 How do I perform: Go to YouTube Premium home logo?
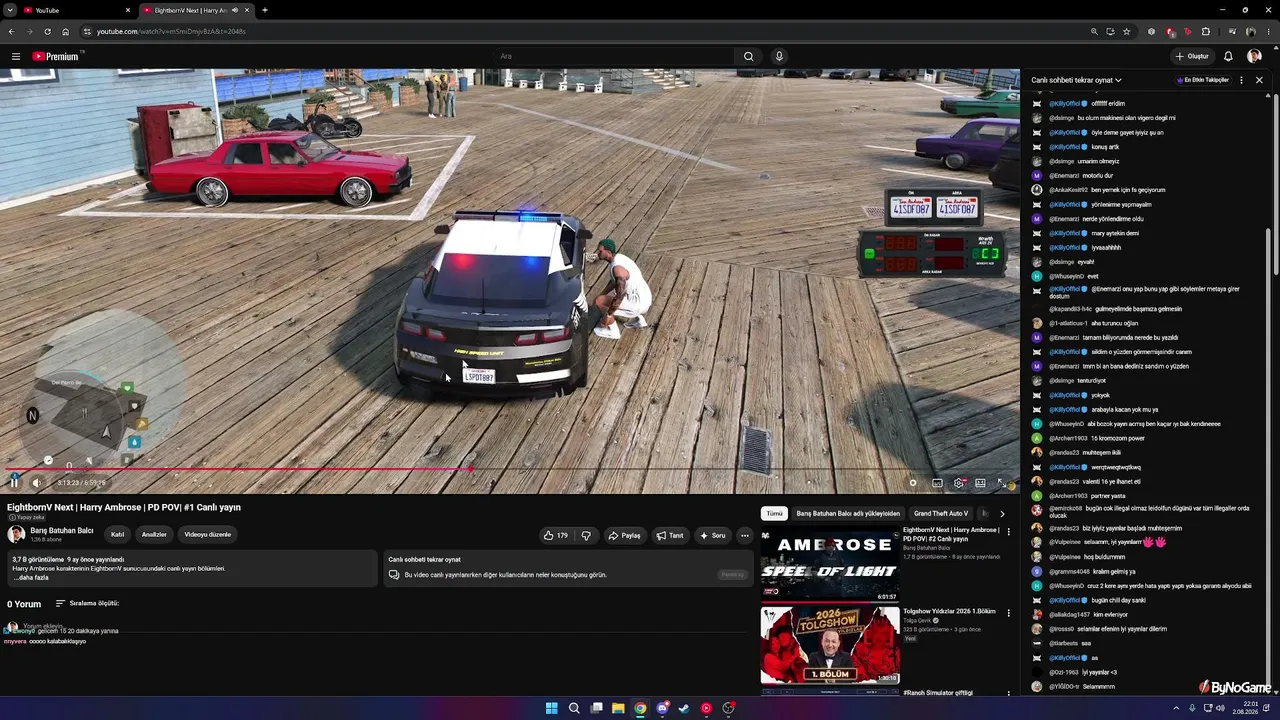pos(55,56)
